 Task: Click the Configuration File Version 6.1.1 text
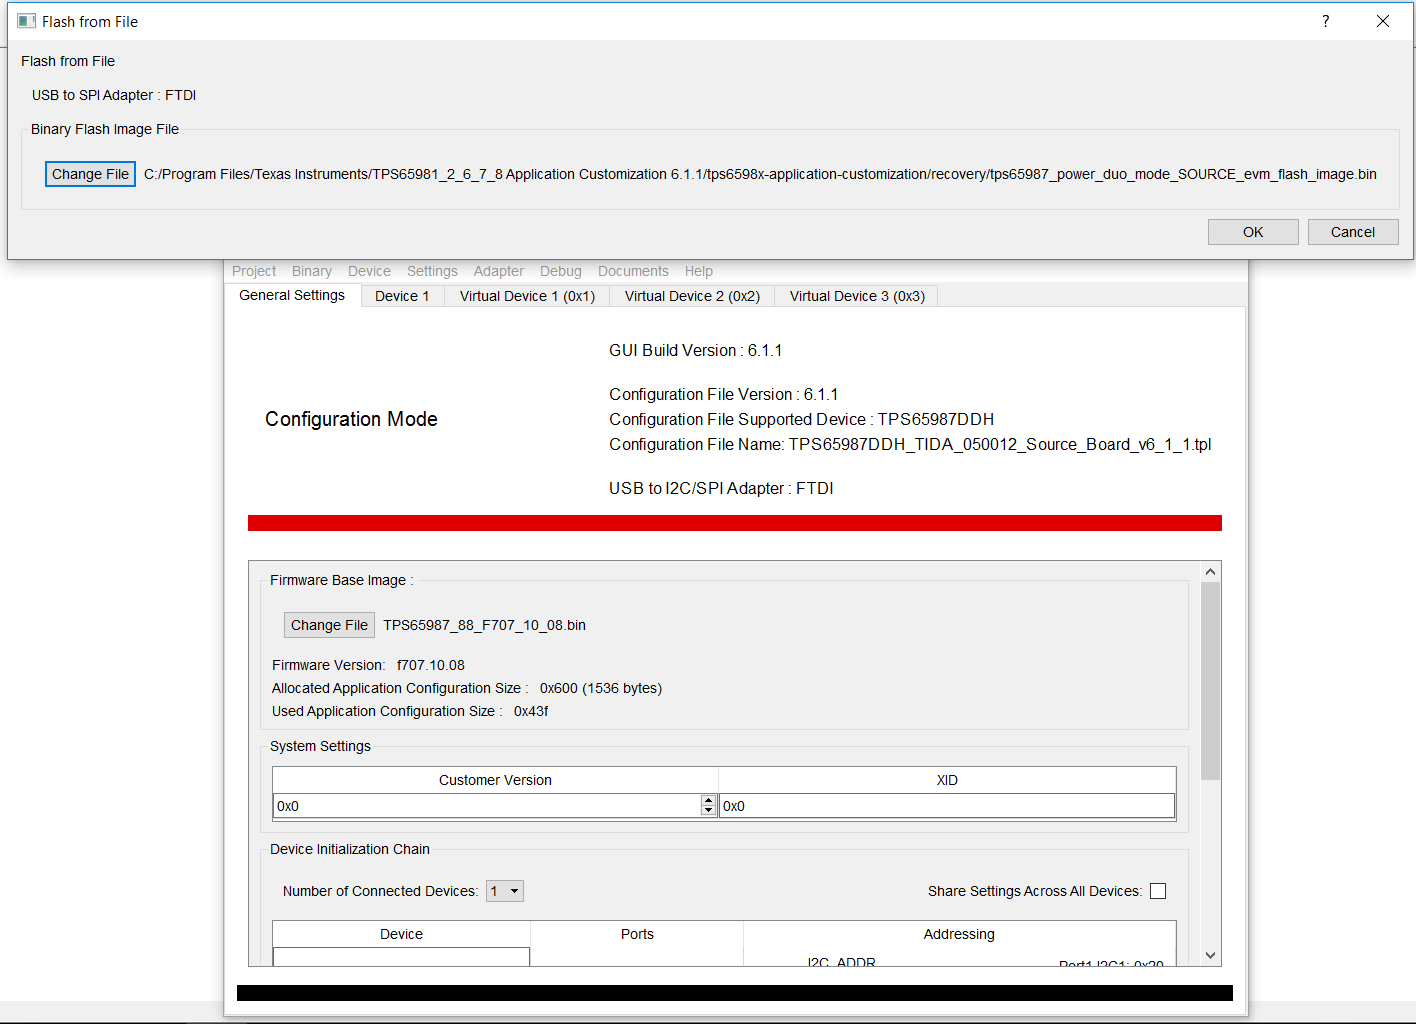click(724, 394)
